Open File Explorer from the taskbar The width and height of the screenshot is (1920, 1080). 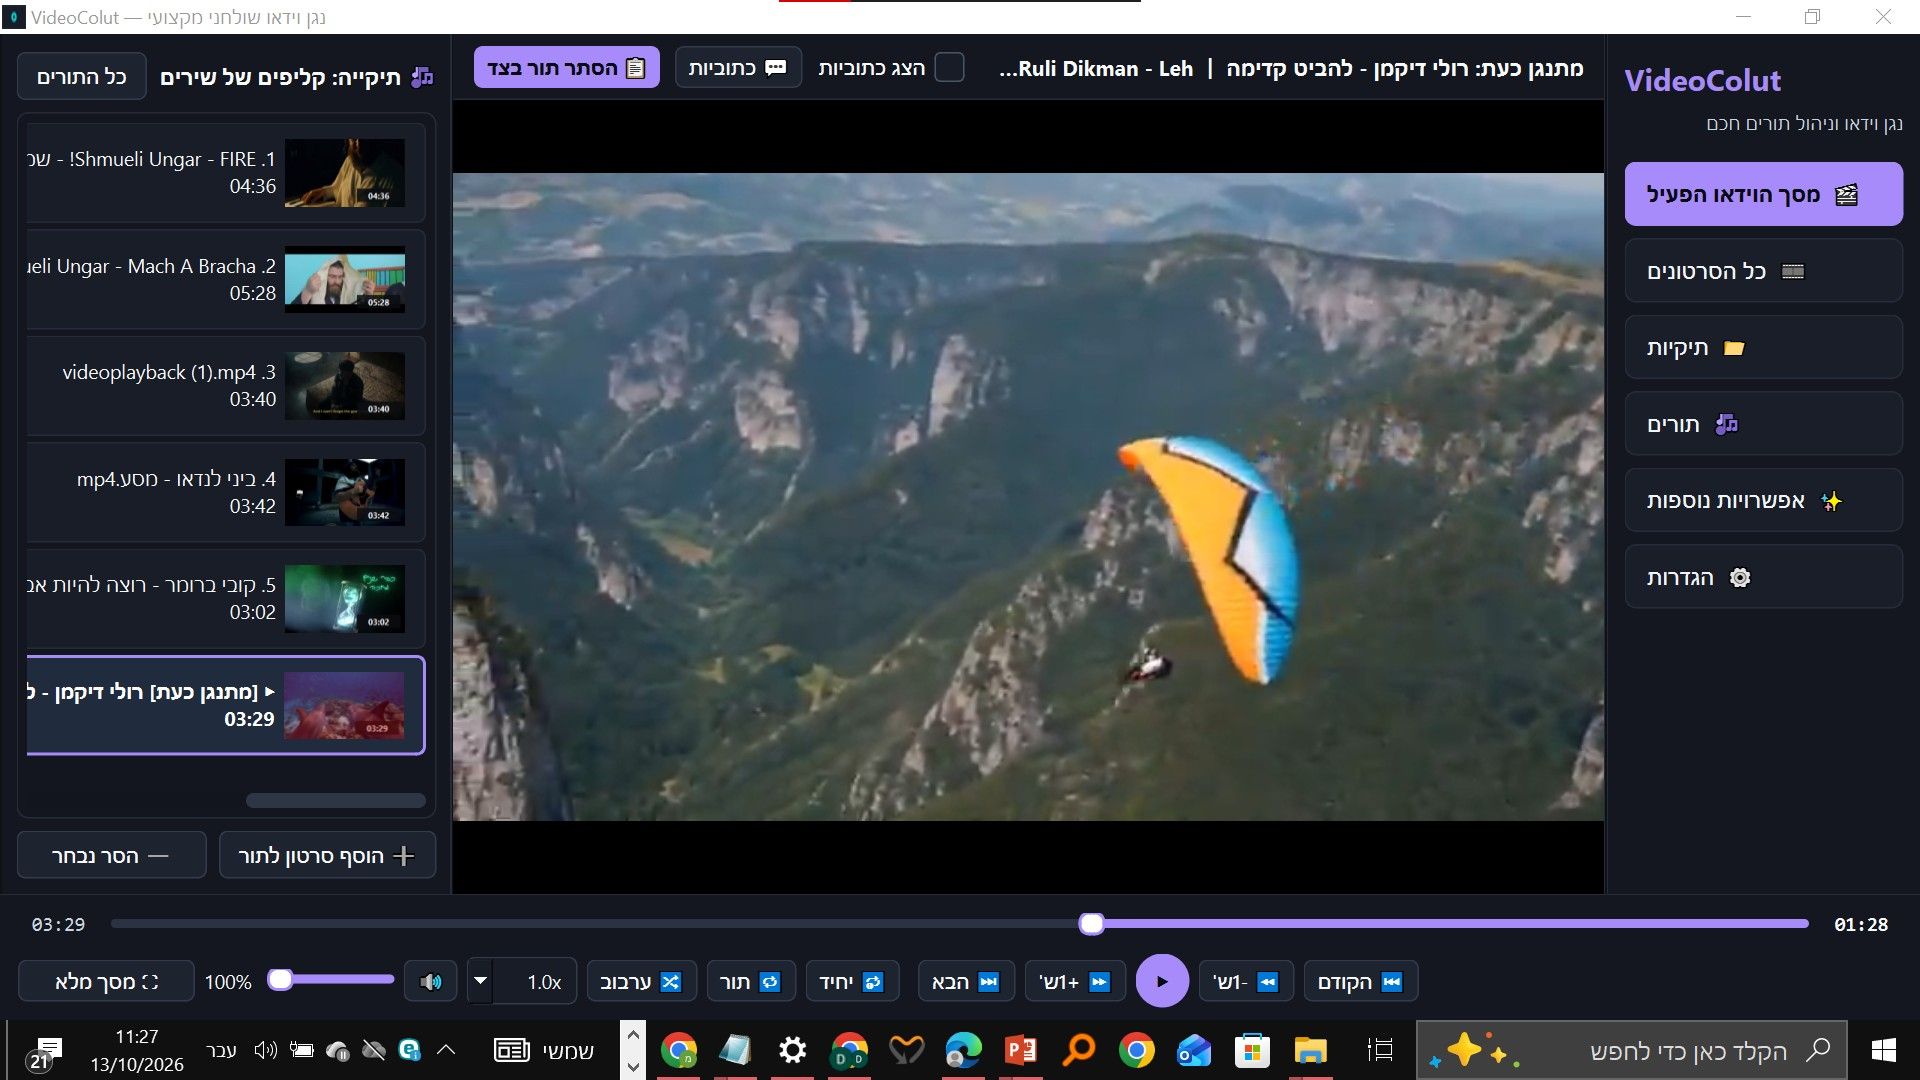click(x=1310, y=1050)
